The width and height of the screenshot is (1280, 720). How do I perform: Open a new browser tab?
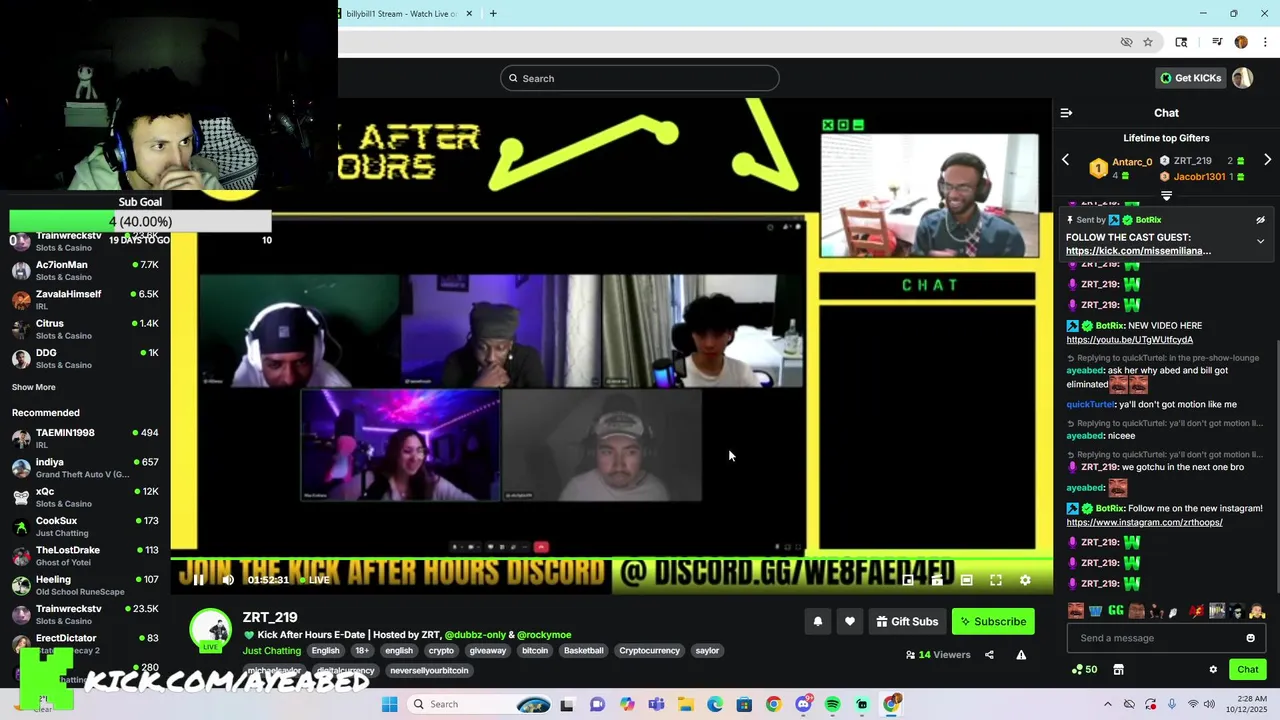[493, 14]
